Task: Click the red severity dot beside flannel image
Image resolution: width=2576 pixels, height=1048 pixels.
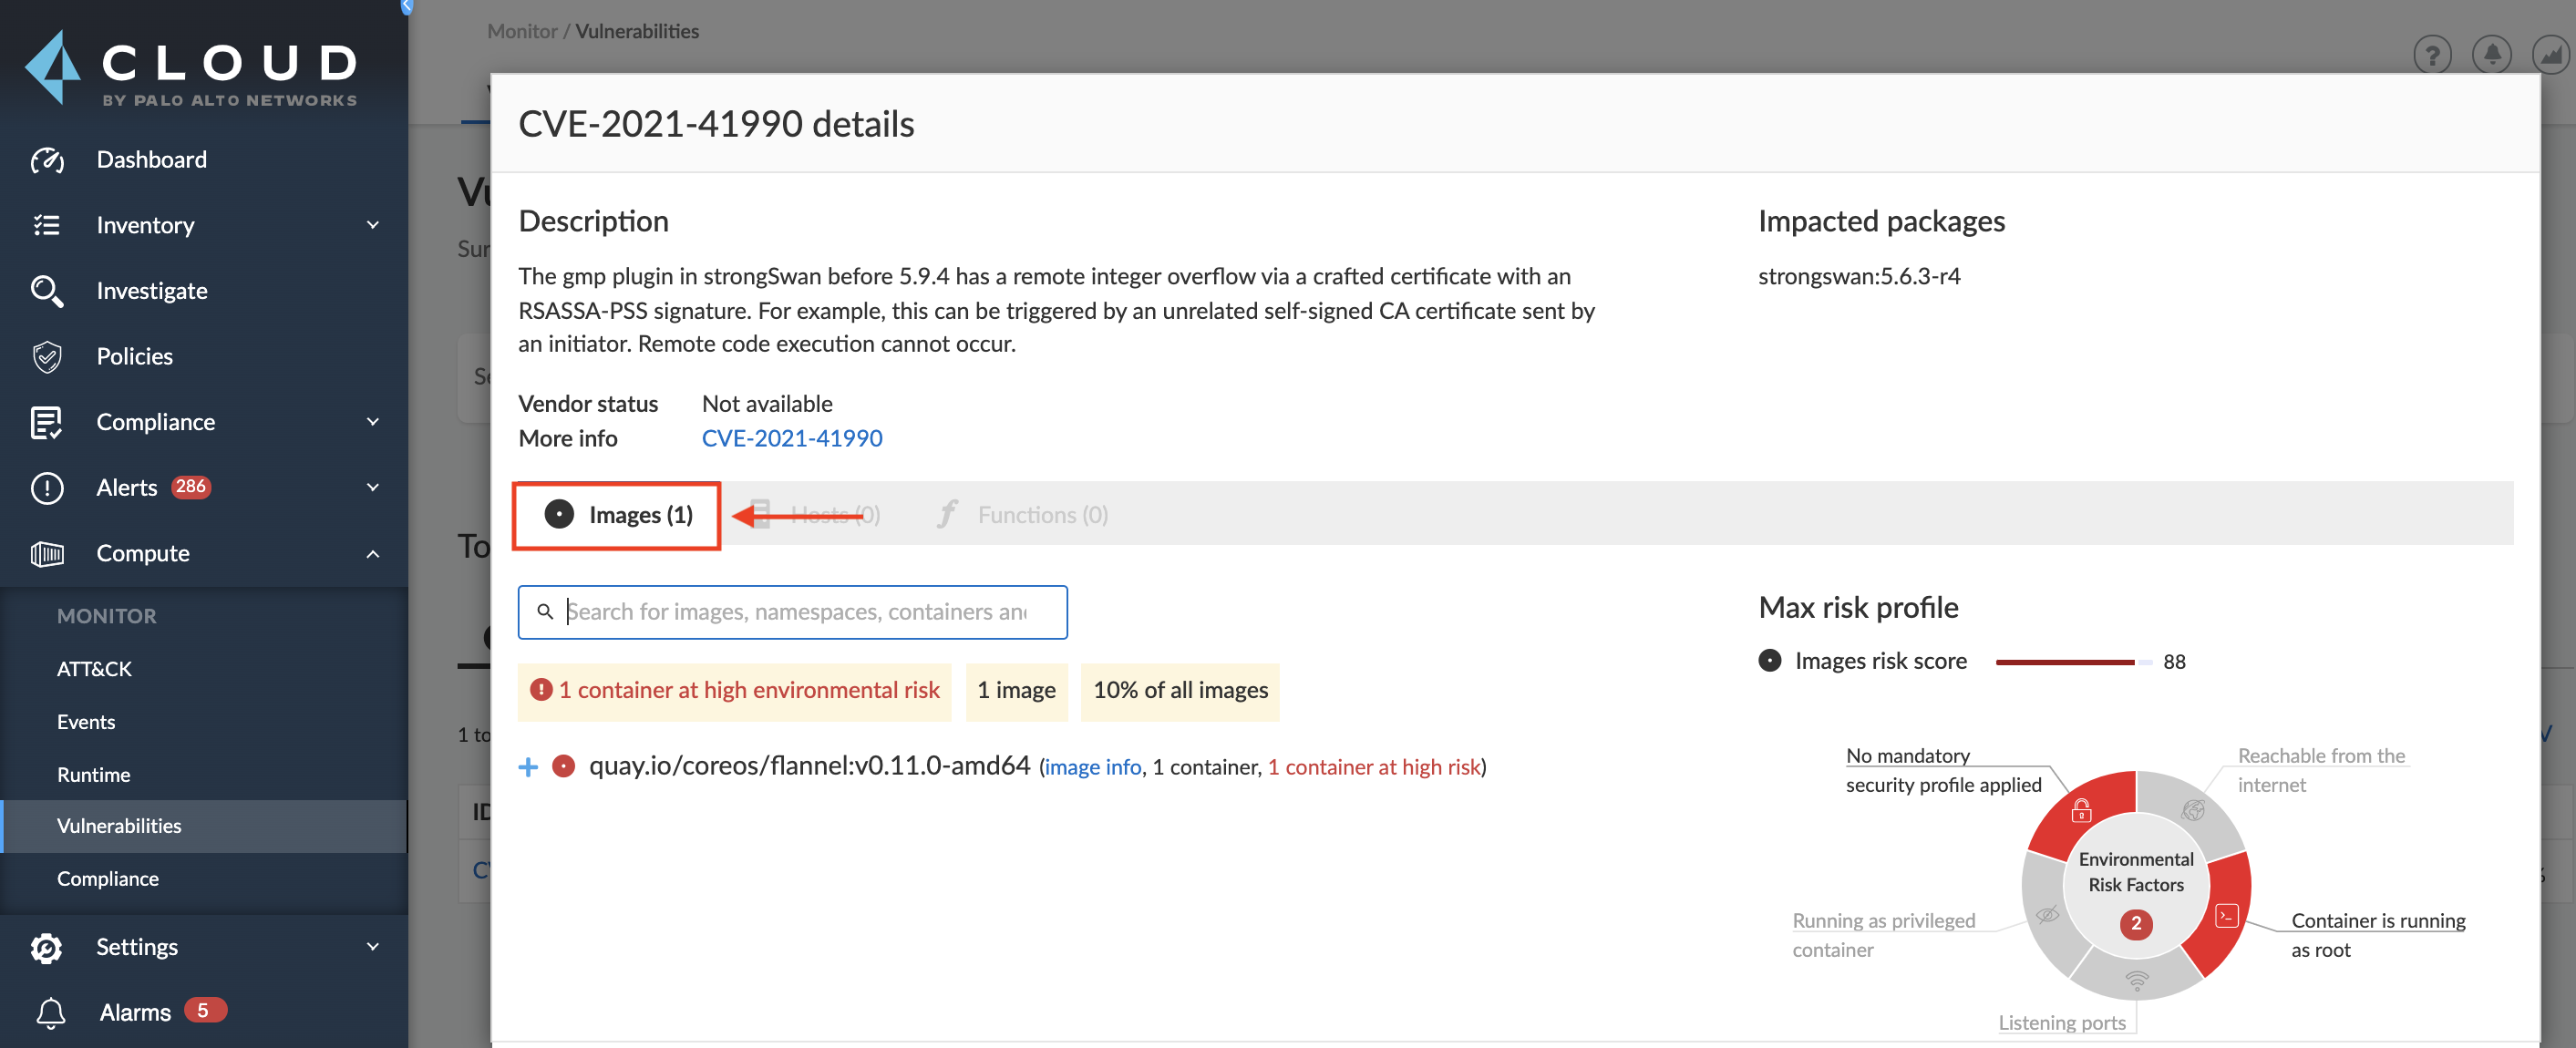Action: click(x=564, y=766)
